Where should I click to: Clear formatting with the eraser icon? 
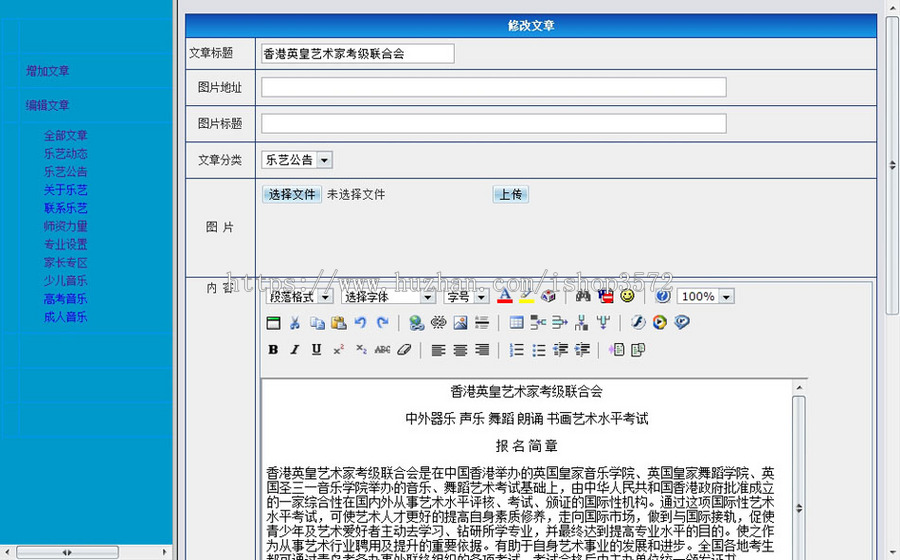coord(404,350)
